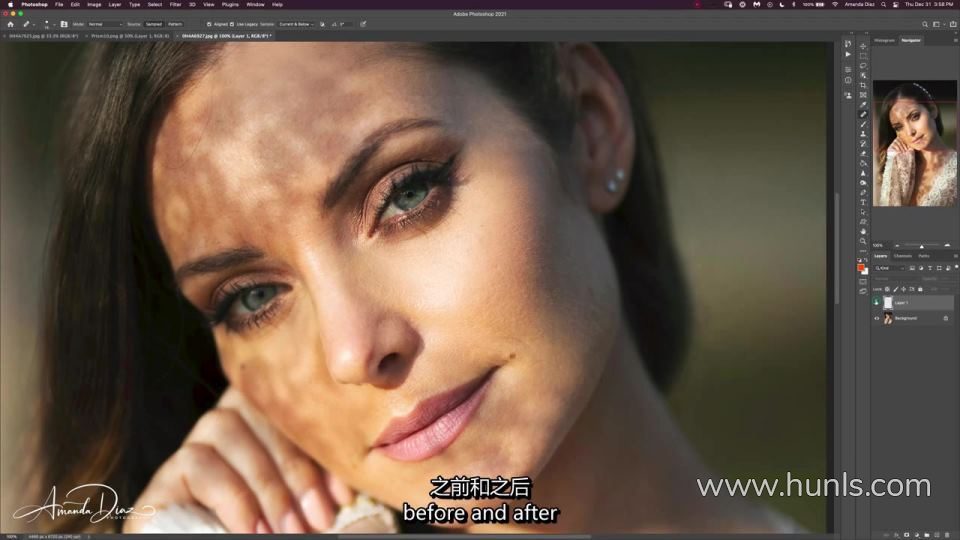Switch to the Channels tab

(x=902, y=256)
